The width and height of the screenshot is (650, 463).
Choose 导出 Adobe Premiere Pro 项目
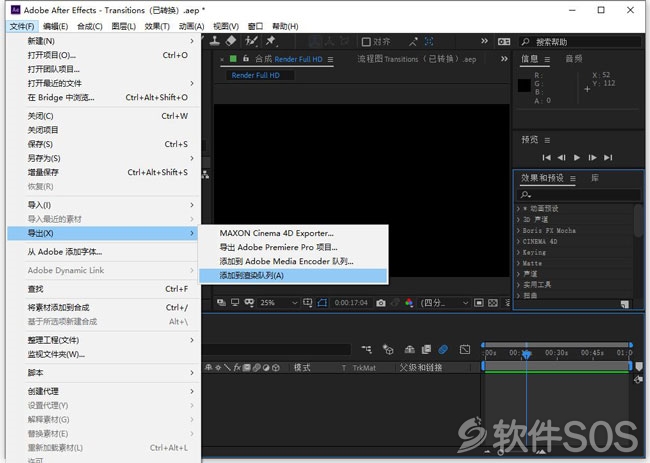[x=293, y=247]
